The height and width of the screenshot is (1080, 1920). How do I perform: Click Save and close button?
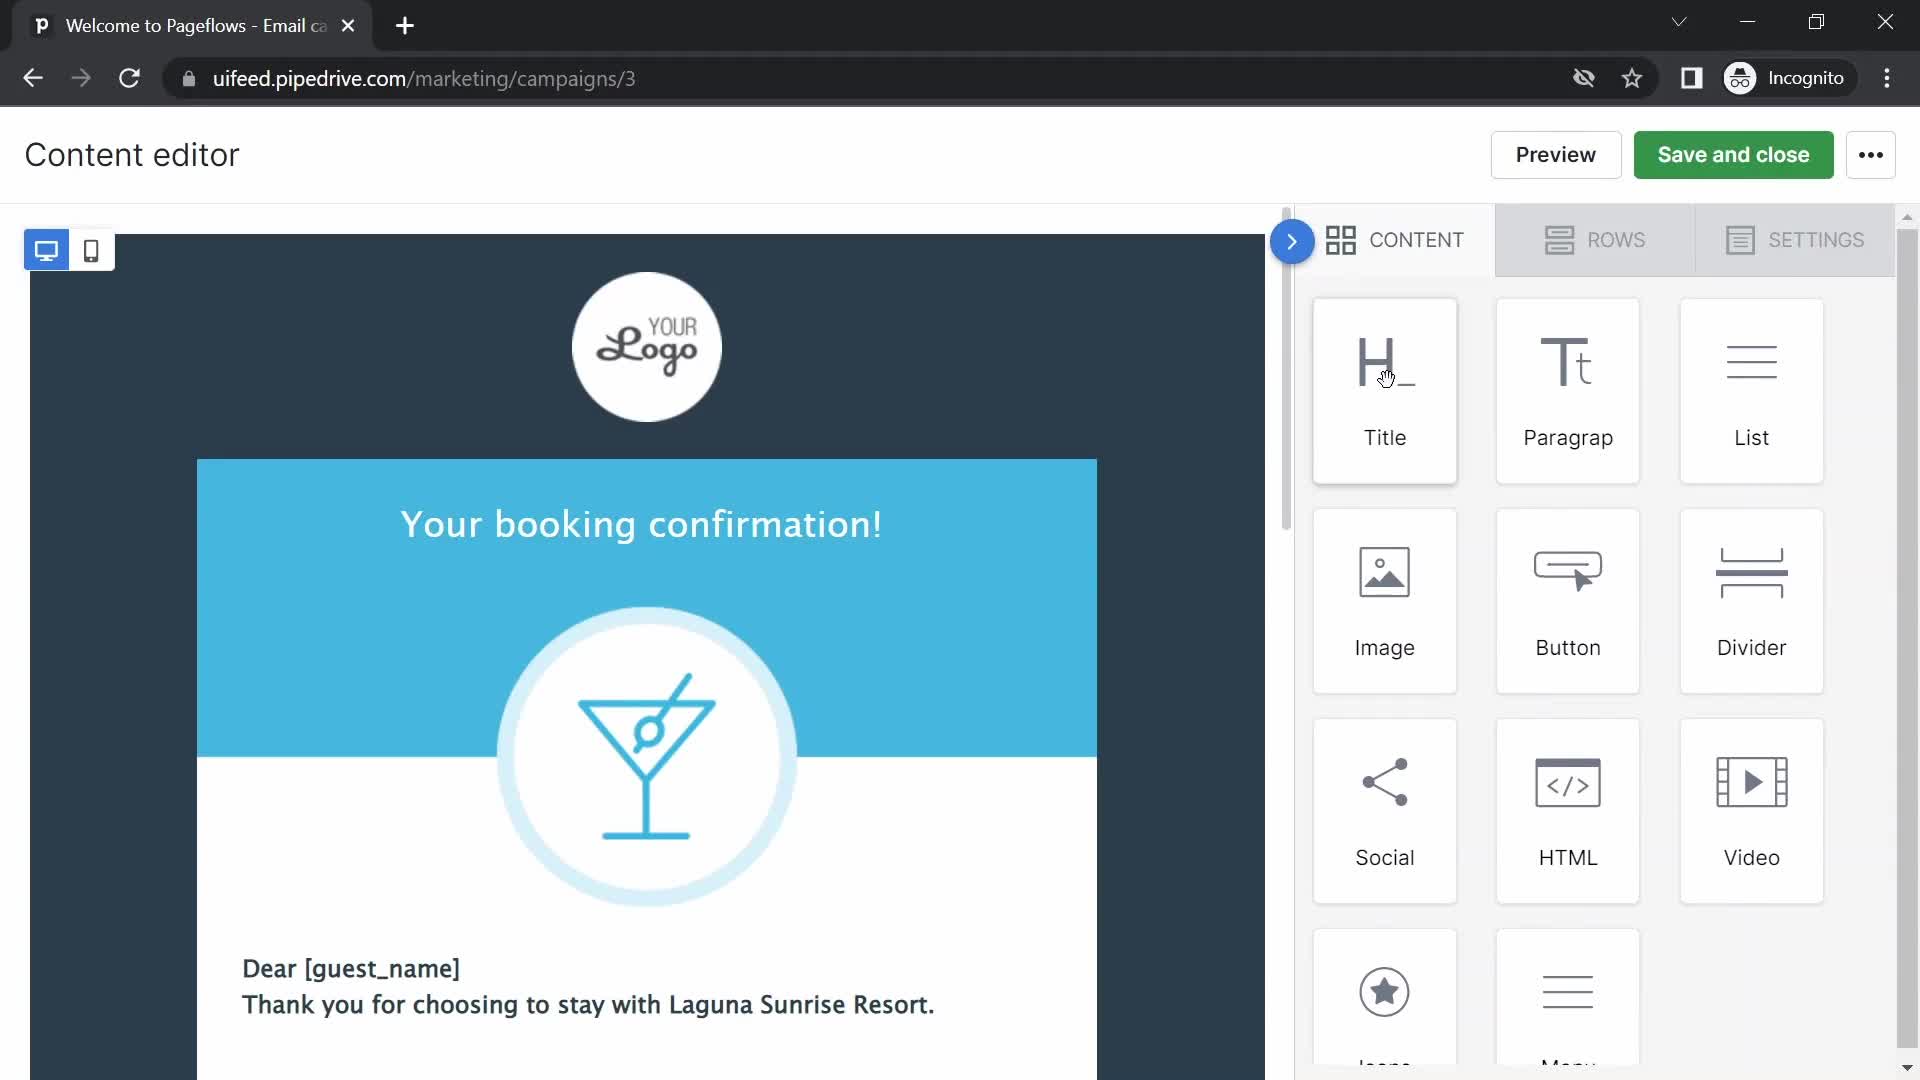tap(1733, 154)
